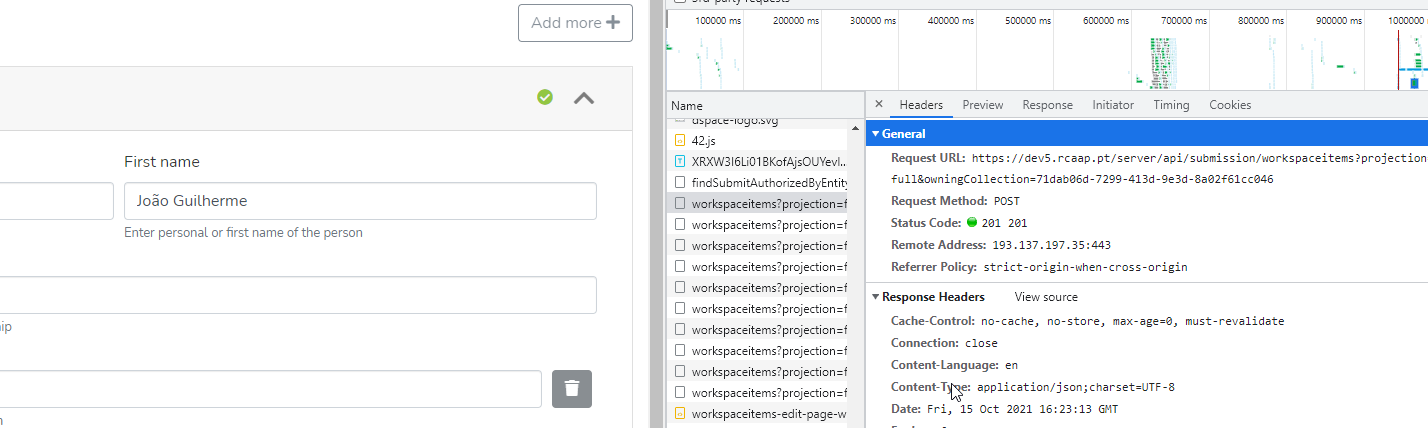Click the 500000 ms timeline label
This screenshot has width=1428, height=428.
[1029, 20]
